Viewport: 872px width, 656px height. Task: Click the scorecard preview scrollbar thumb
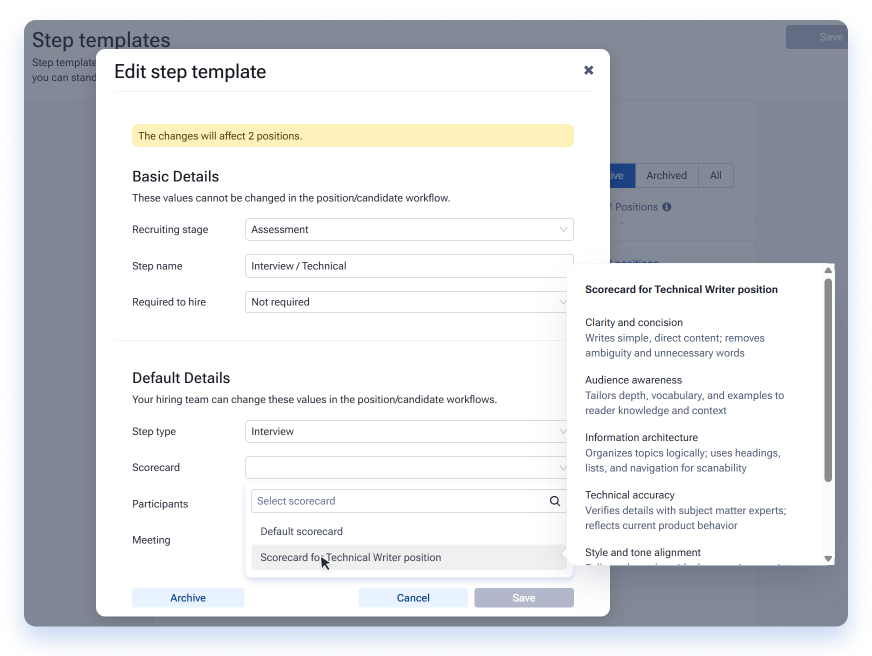pyautogui.click(x=828, y=380)
